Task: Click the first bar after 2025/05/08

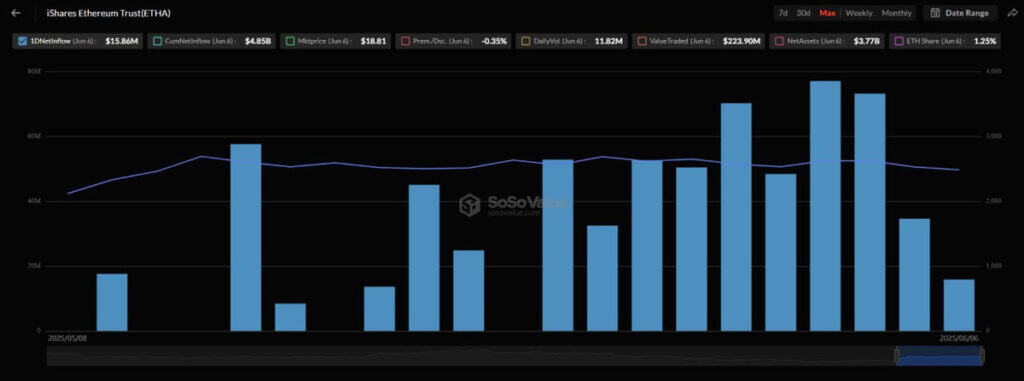Action: [x=112, y=303]
